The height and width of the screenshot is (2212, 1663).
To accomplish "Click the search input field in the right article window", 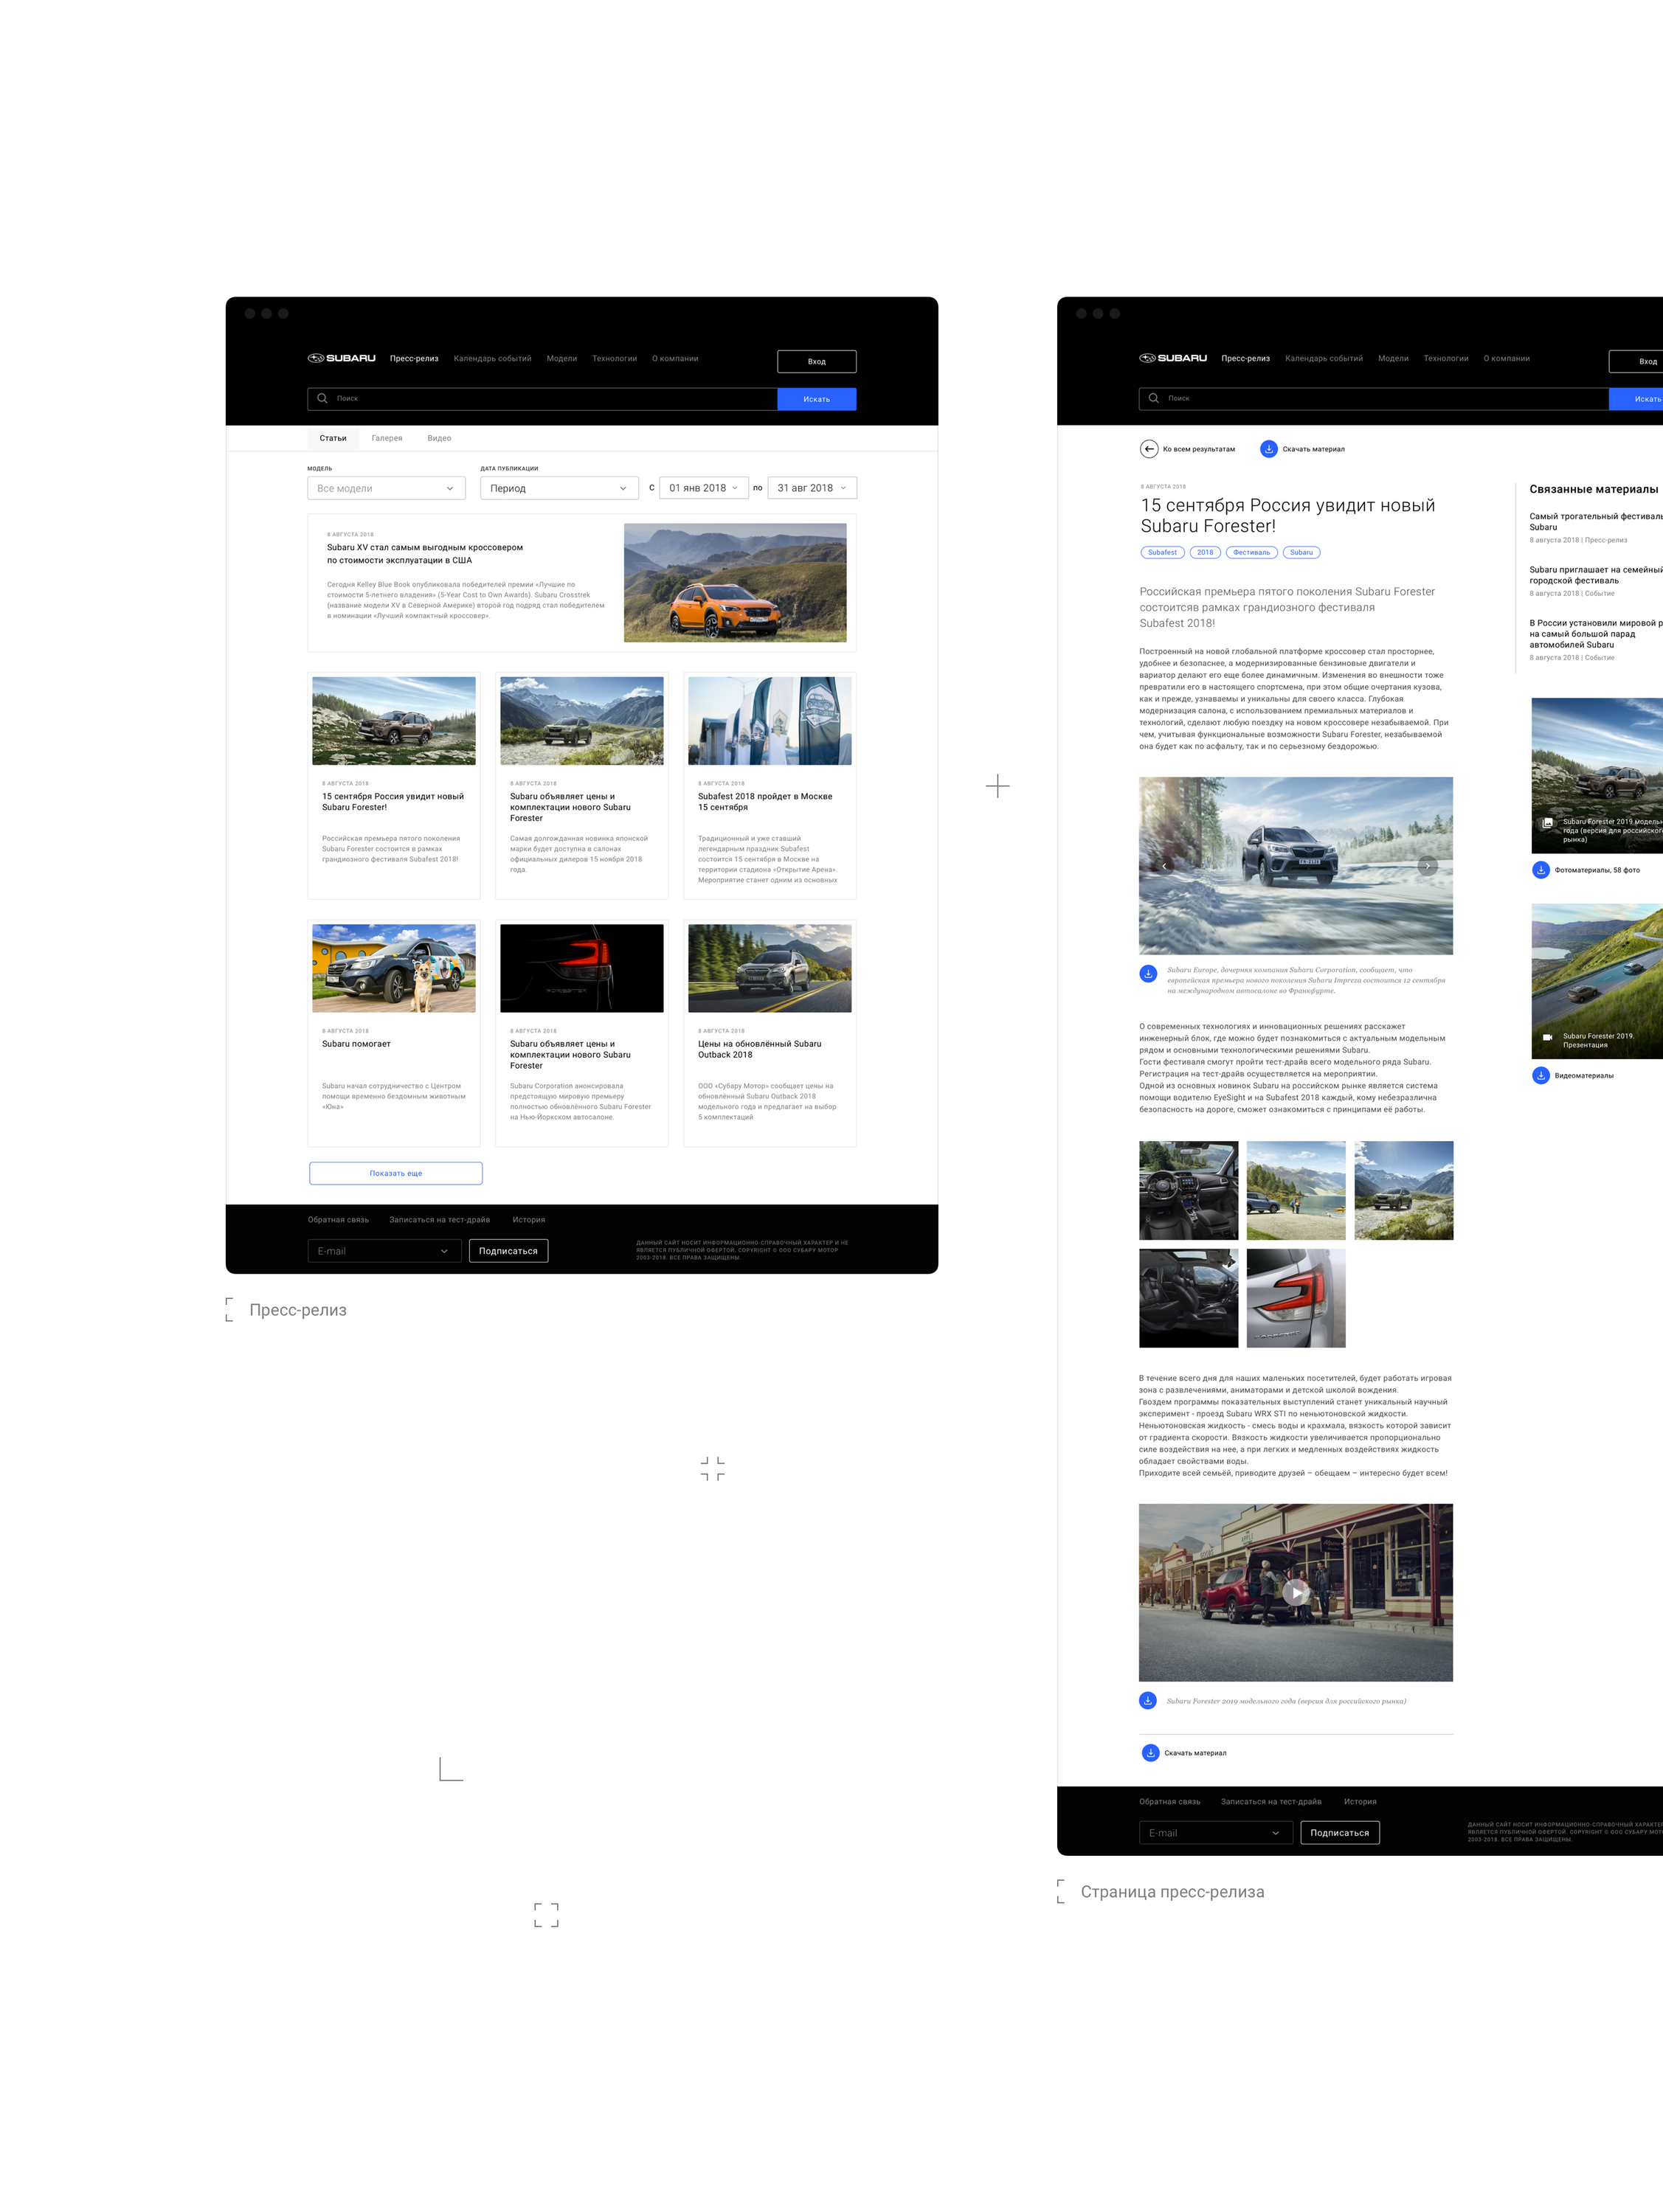I will tap(1374, 399).
